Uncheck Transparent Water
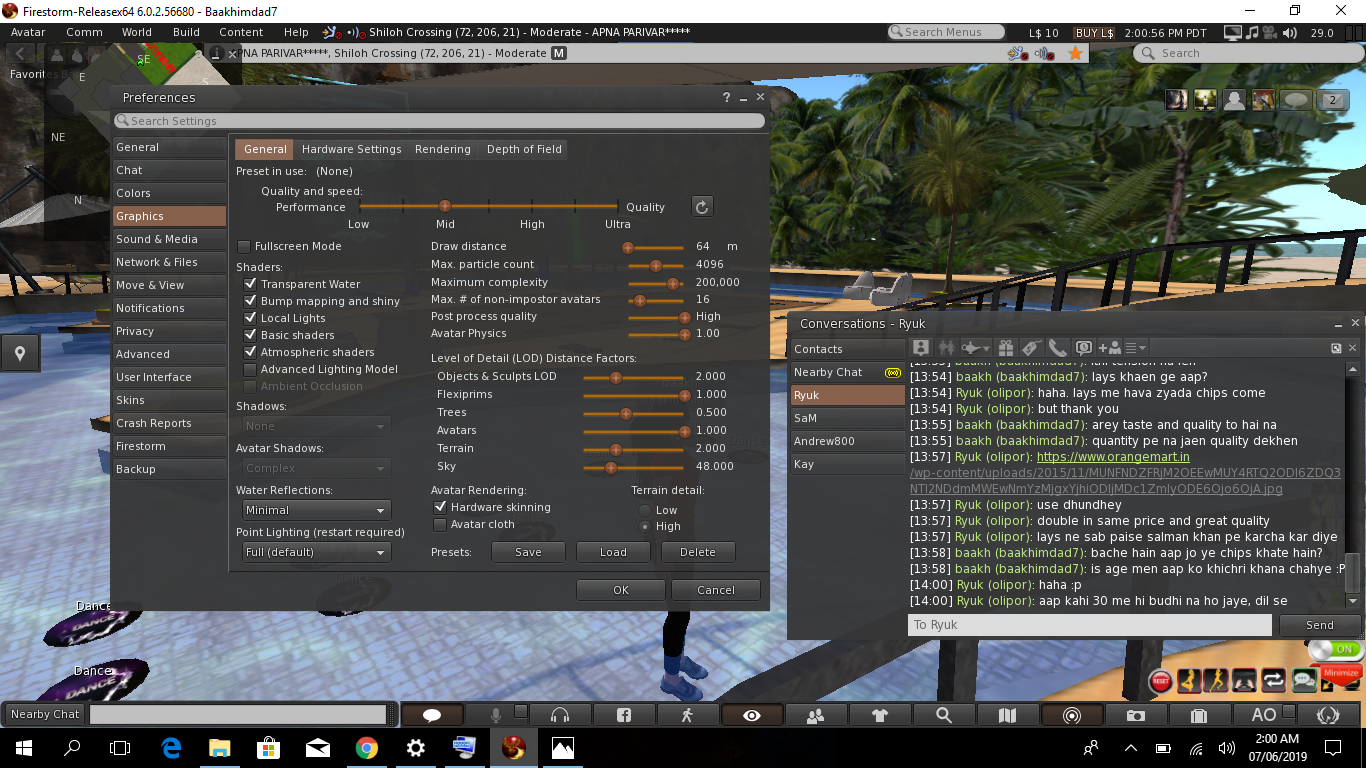 tap(251, 284)
